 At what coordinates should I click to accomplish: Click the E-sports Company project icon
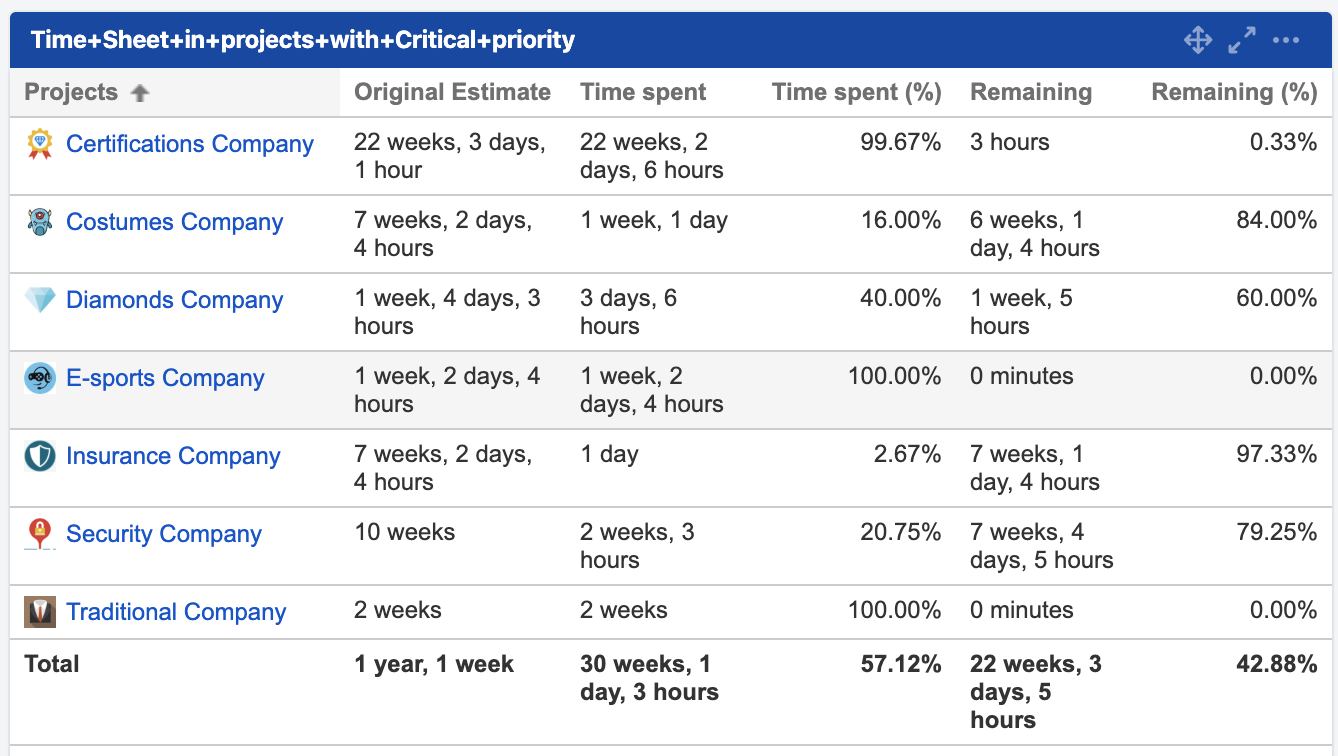coord(39,378)
